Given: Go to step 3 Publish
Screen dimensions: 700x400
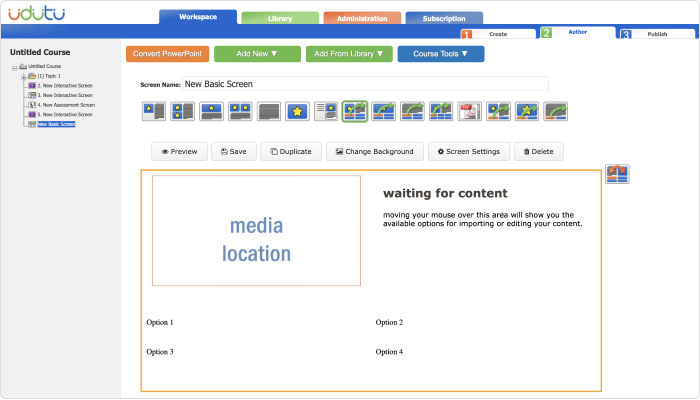Looking at the screenshot, I should point(657,34).
